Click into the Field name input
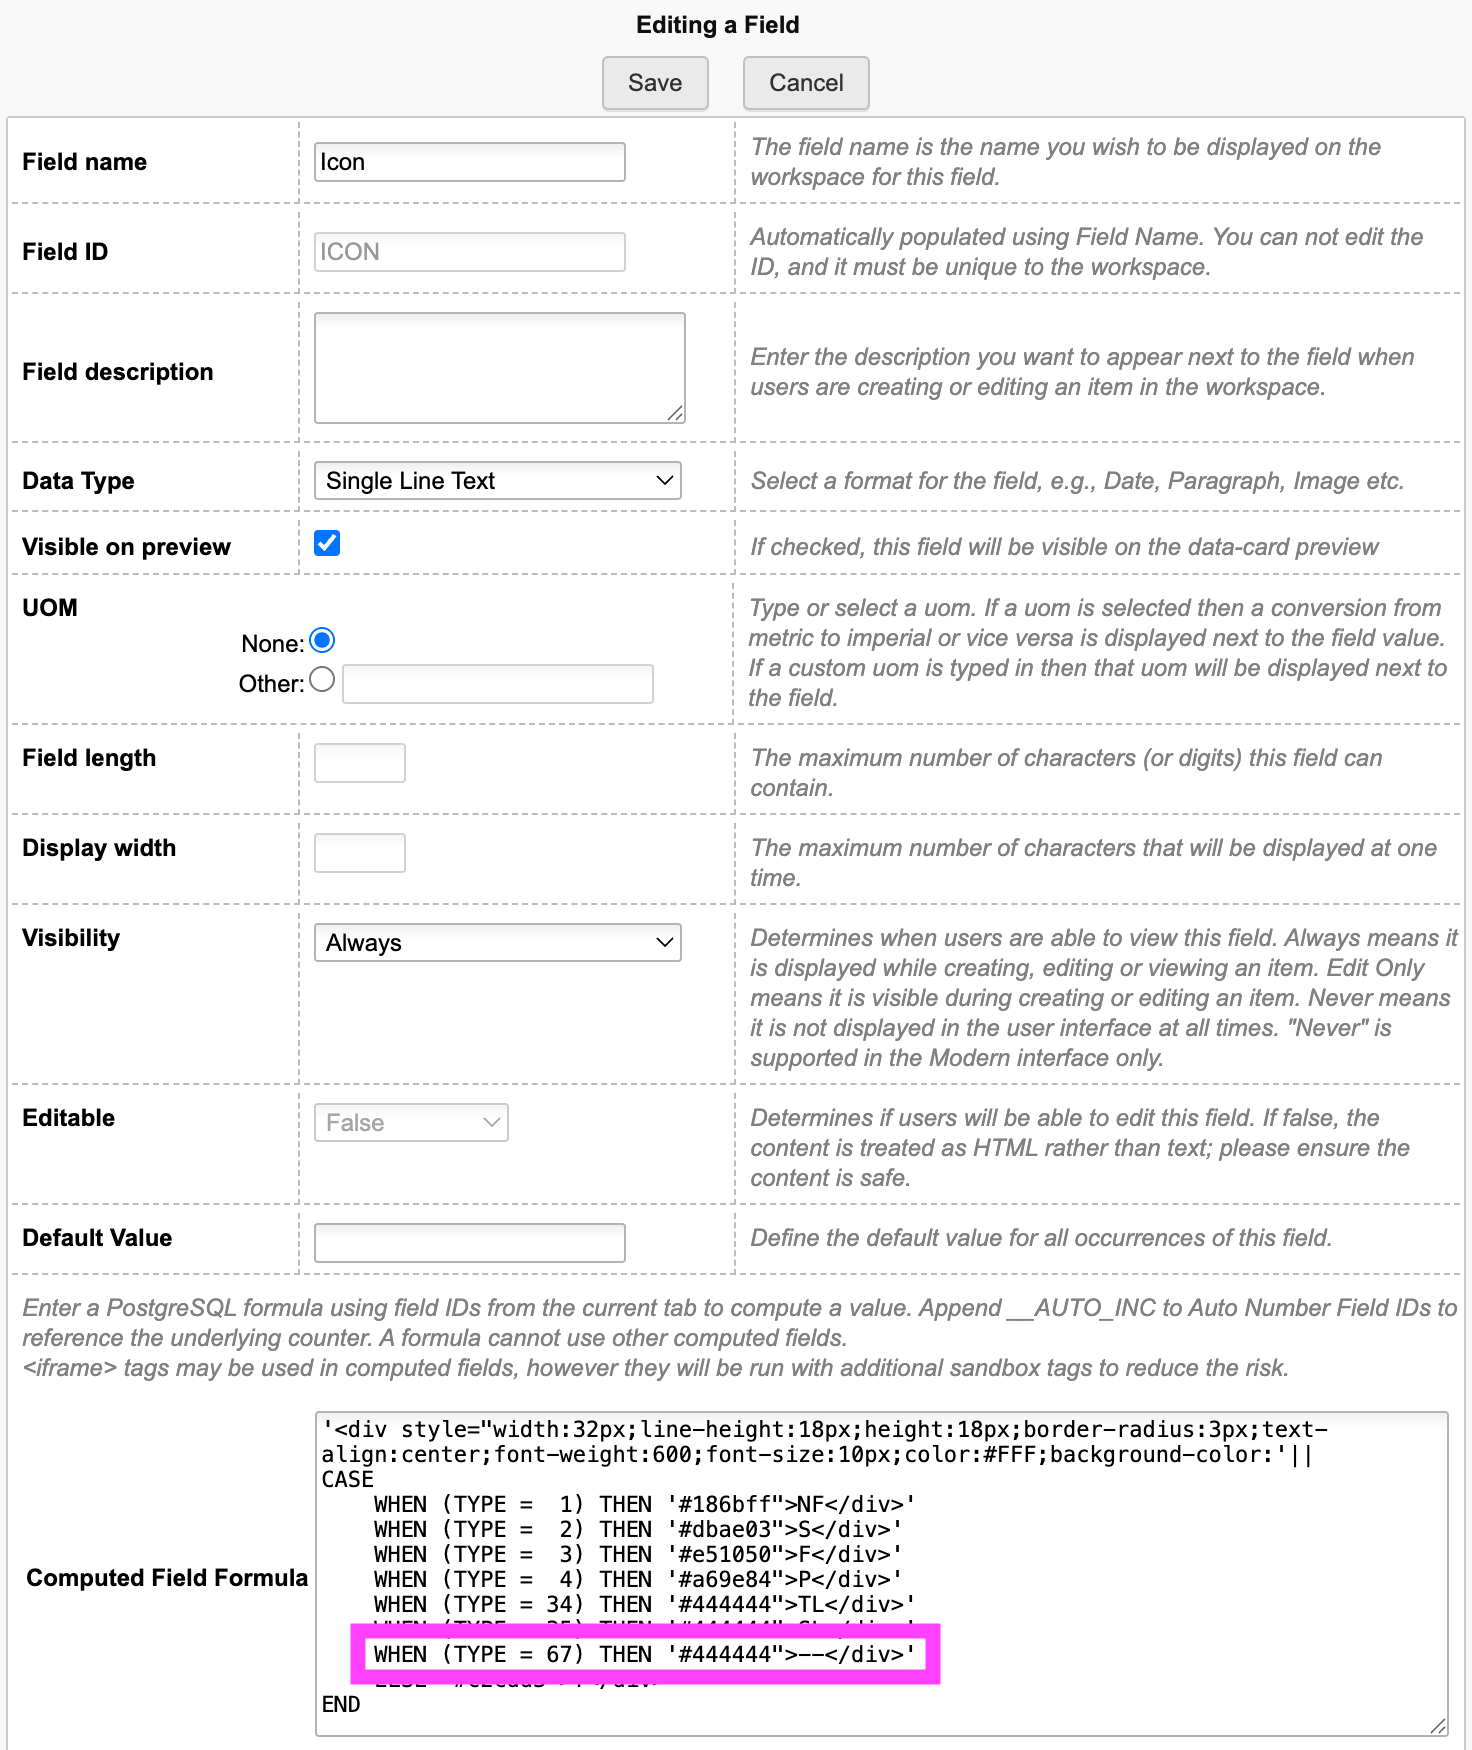 [470, 162]
